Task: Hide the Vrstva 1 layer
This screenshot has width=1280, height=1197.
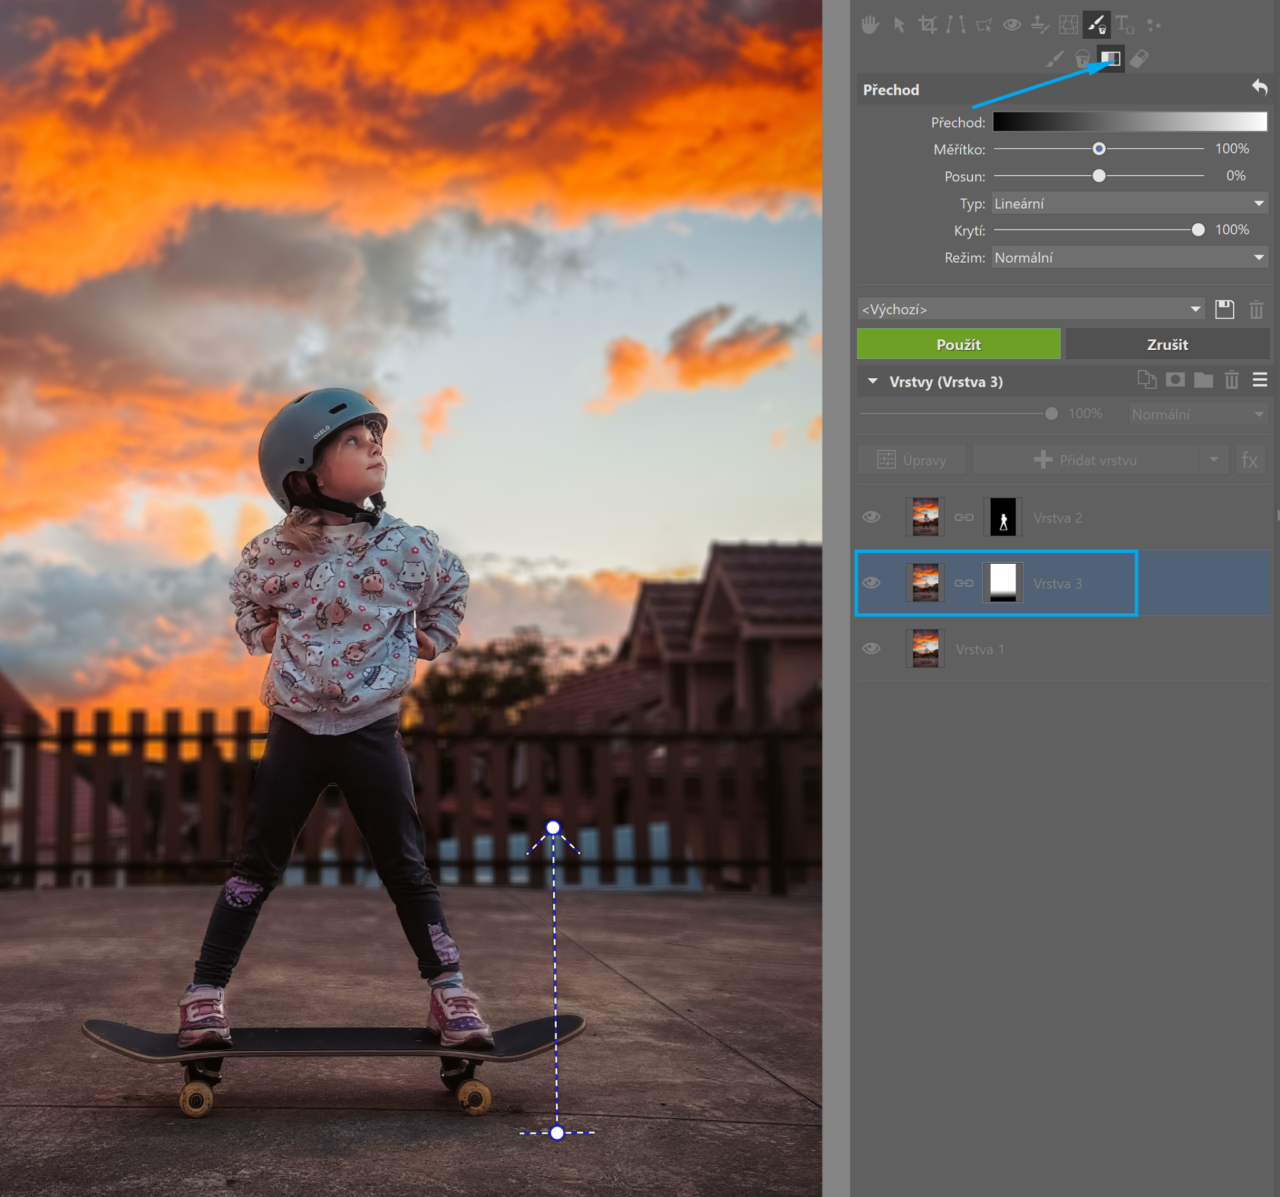Action: pos(872,649)
